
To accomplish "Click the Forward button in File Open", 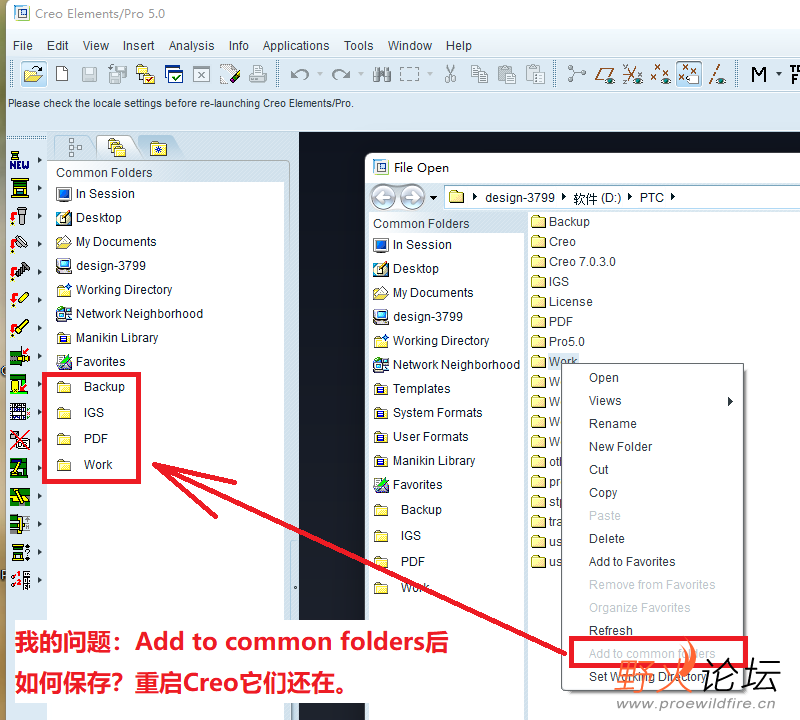I will point(412,197).
